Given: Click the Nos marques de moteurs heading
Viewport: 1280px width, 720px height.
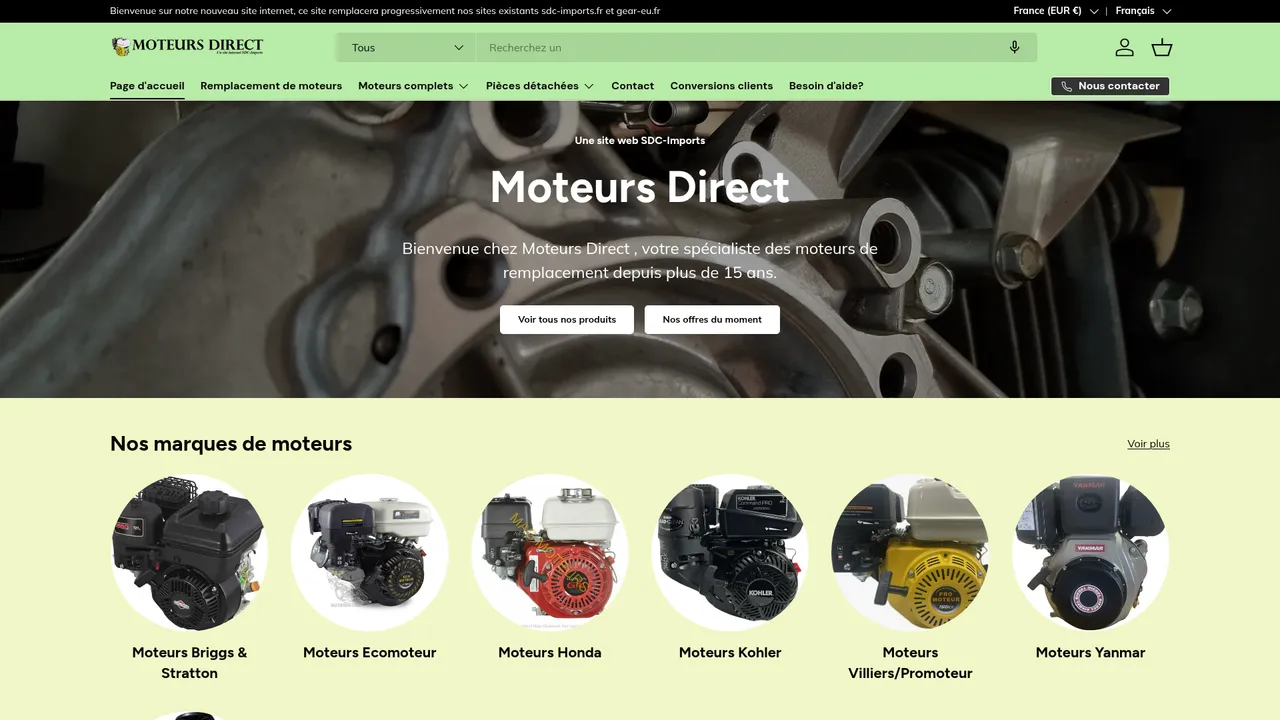Looking at the screenshot, I should [x=231, y=443].
